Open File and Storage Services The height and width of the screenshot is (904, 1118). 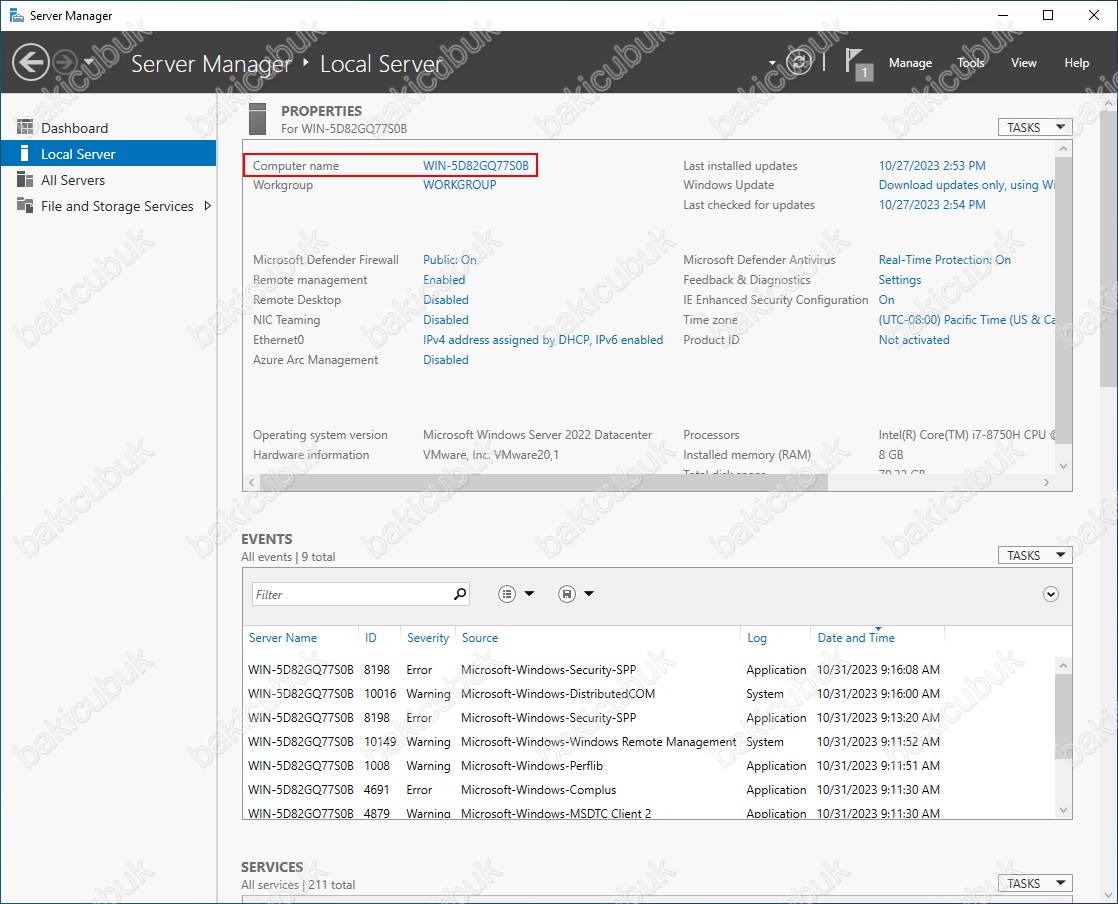(117, 206)
